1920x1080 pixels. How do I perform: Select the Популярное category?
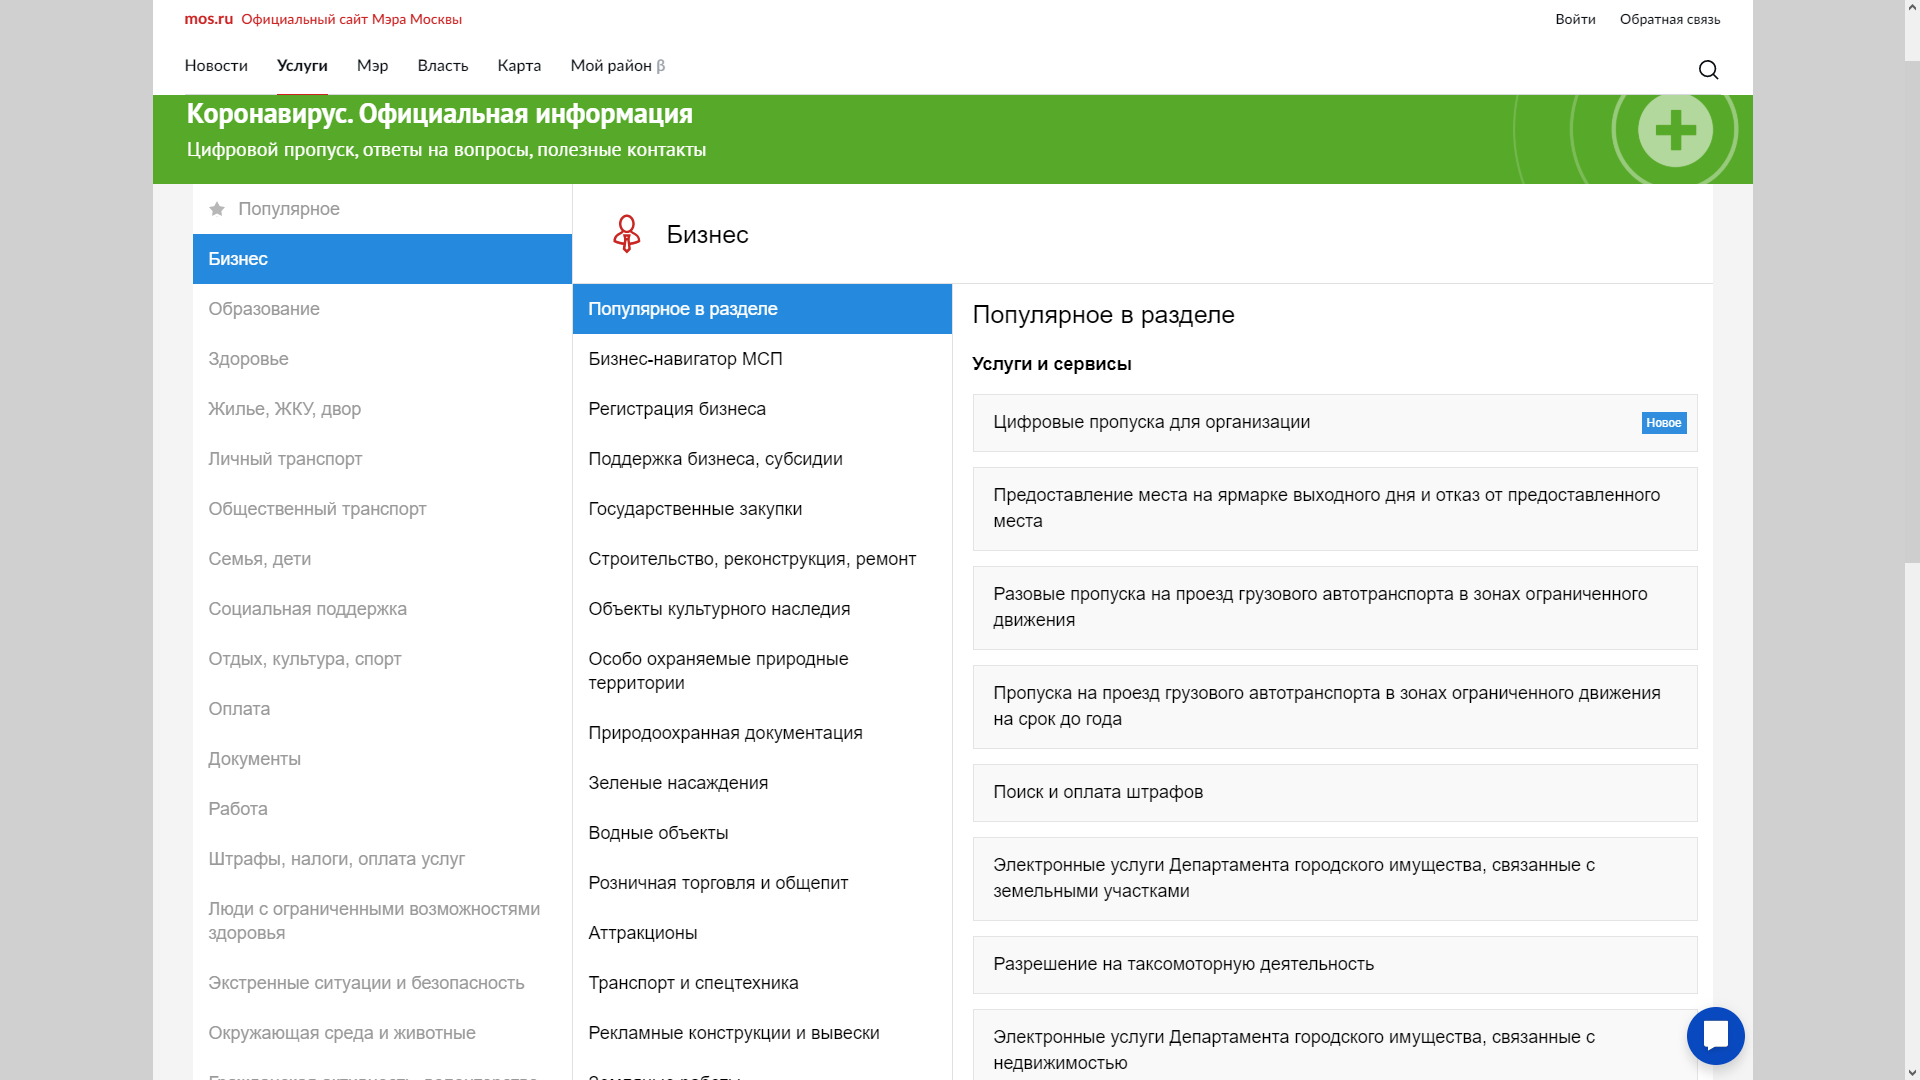point(382,209)
